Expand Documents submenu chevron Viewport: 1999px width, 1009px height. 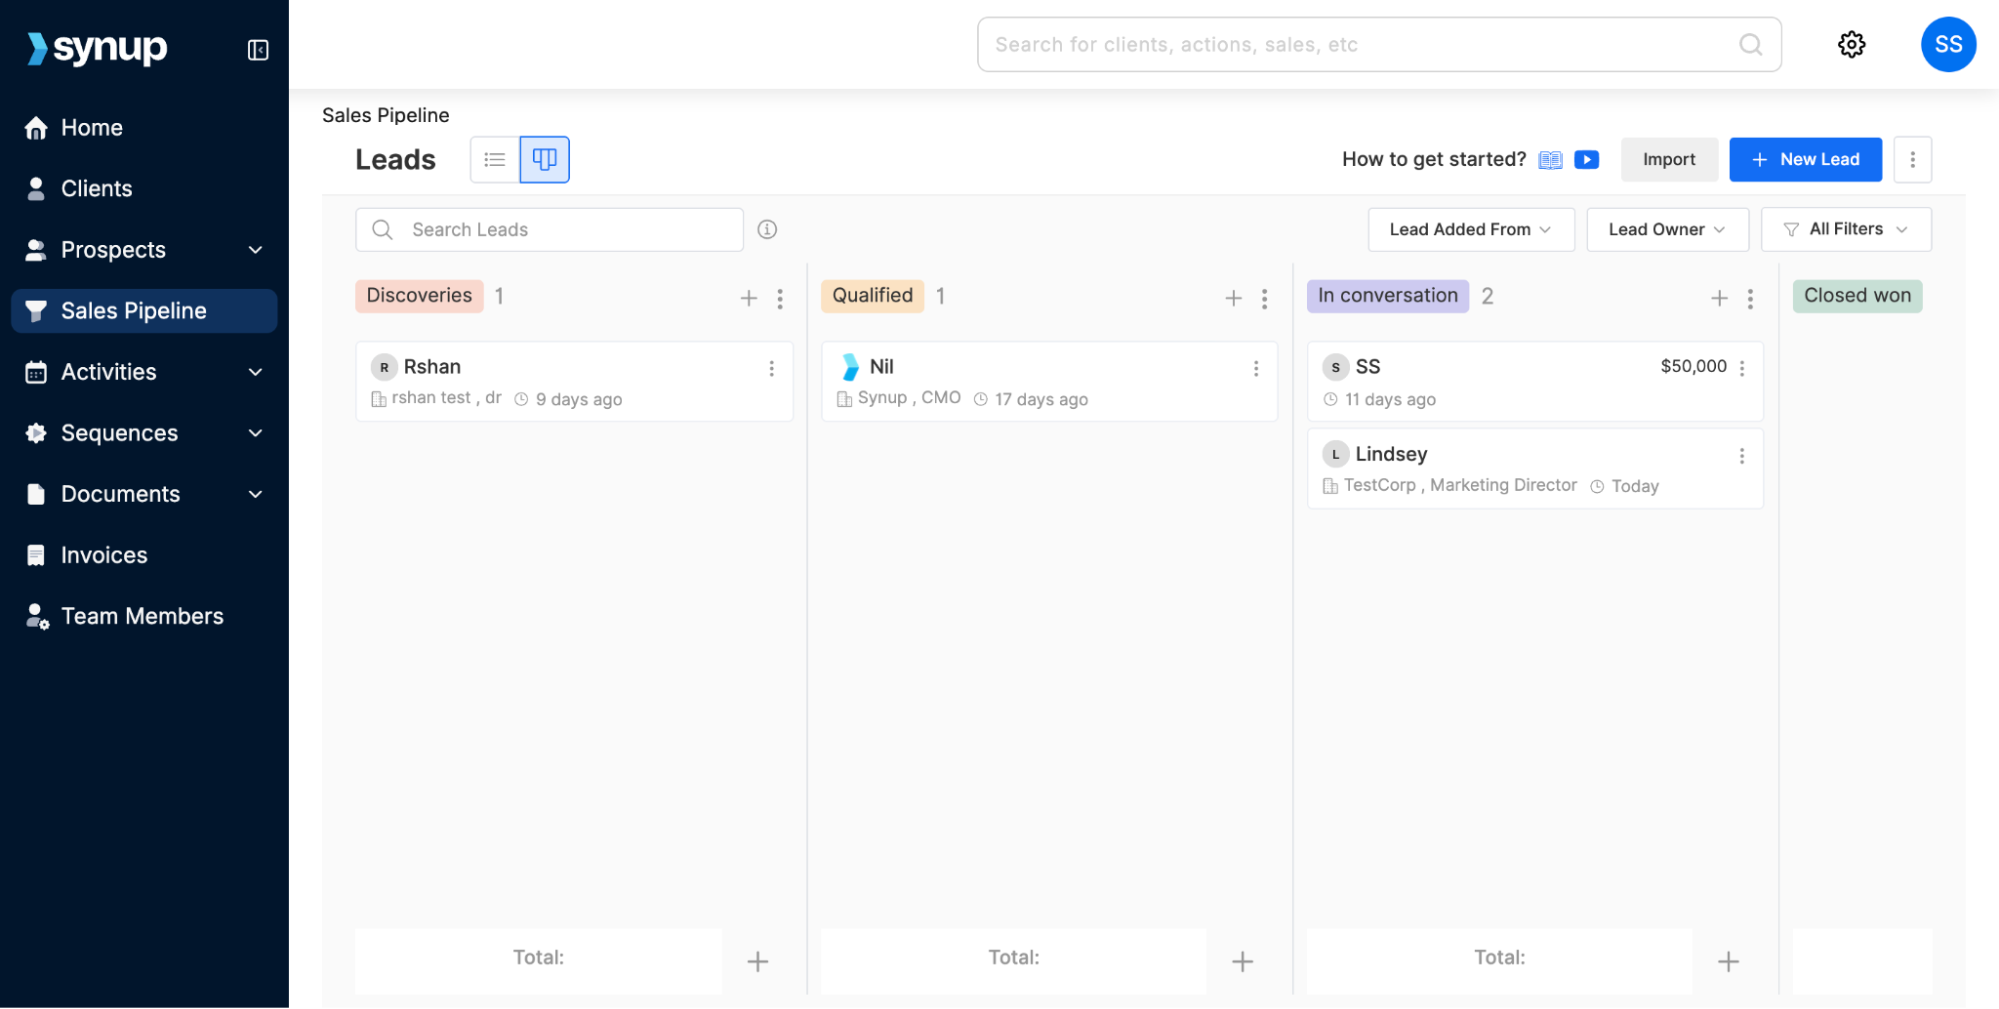255,494
